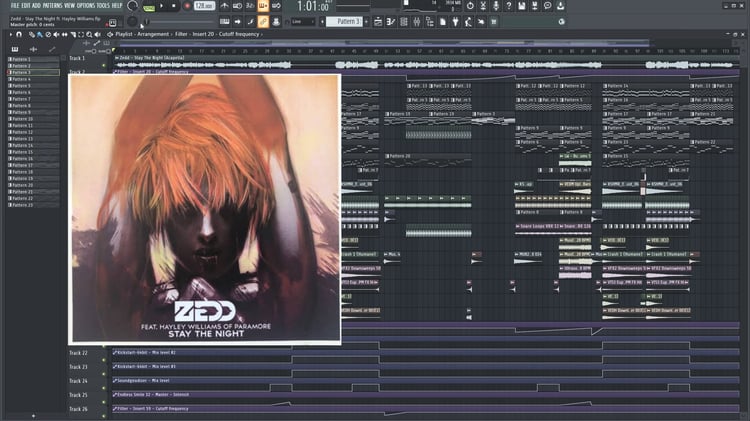Toggle wait for input to start
Screen dimensions: 750x421
pos(237,6)
